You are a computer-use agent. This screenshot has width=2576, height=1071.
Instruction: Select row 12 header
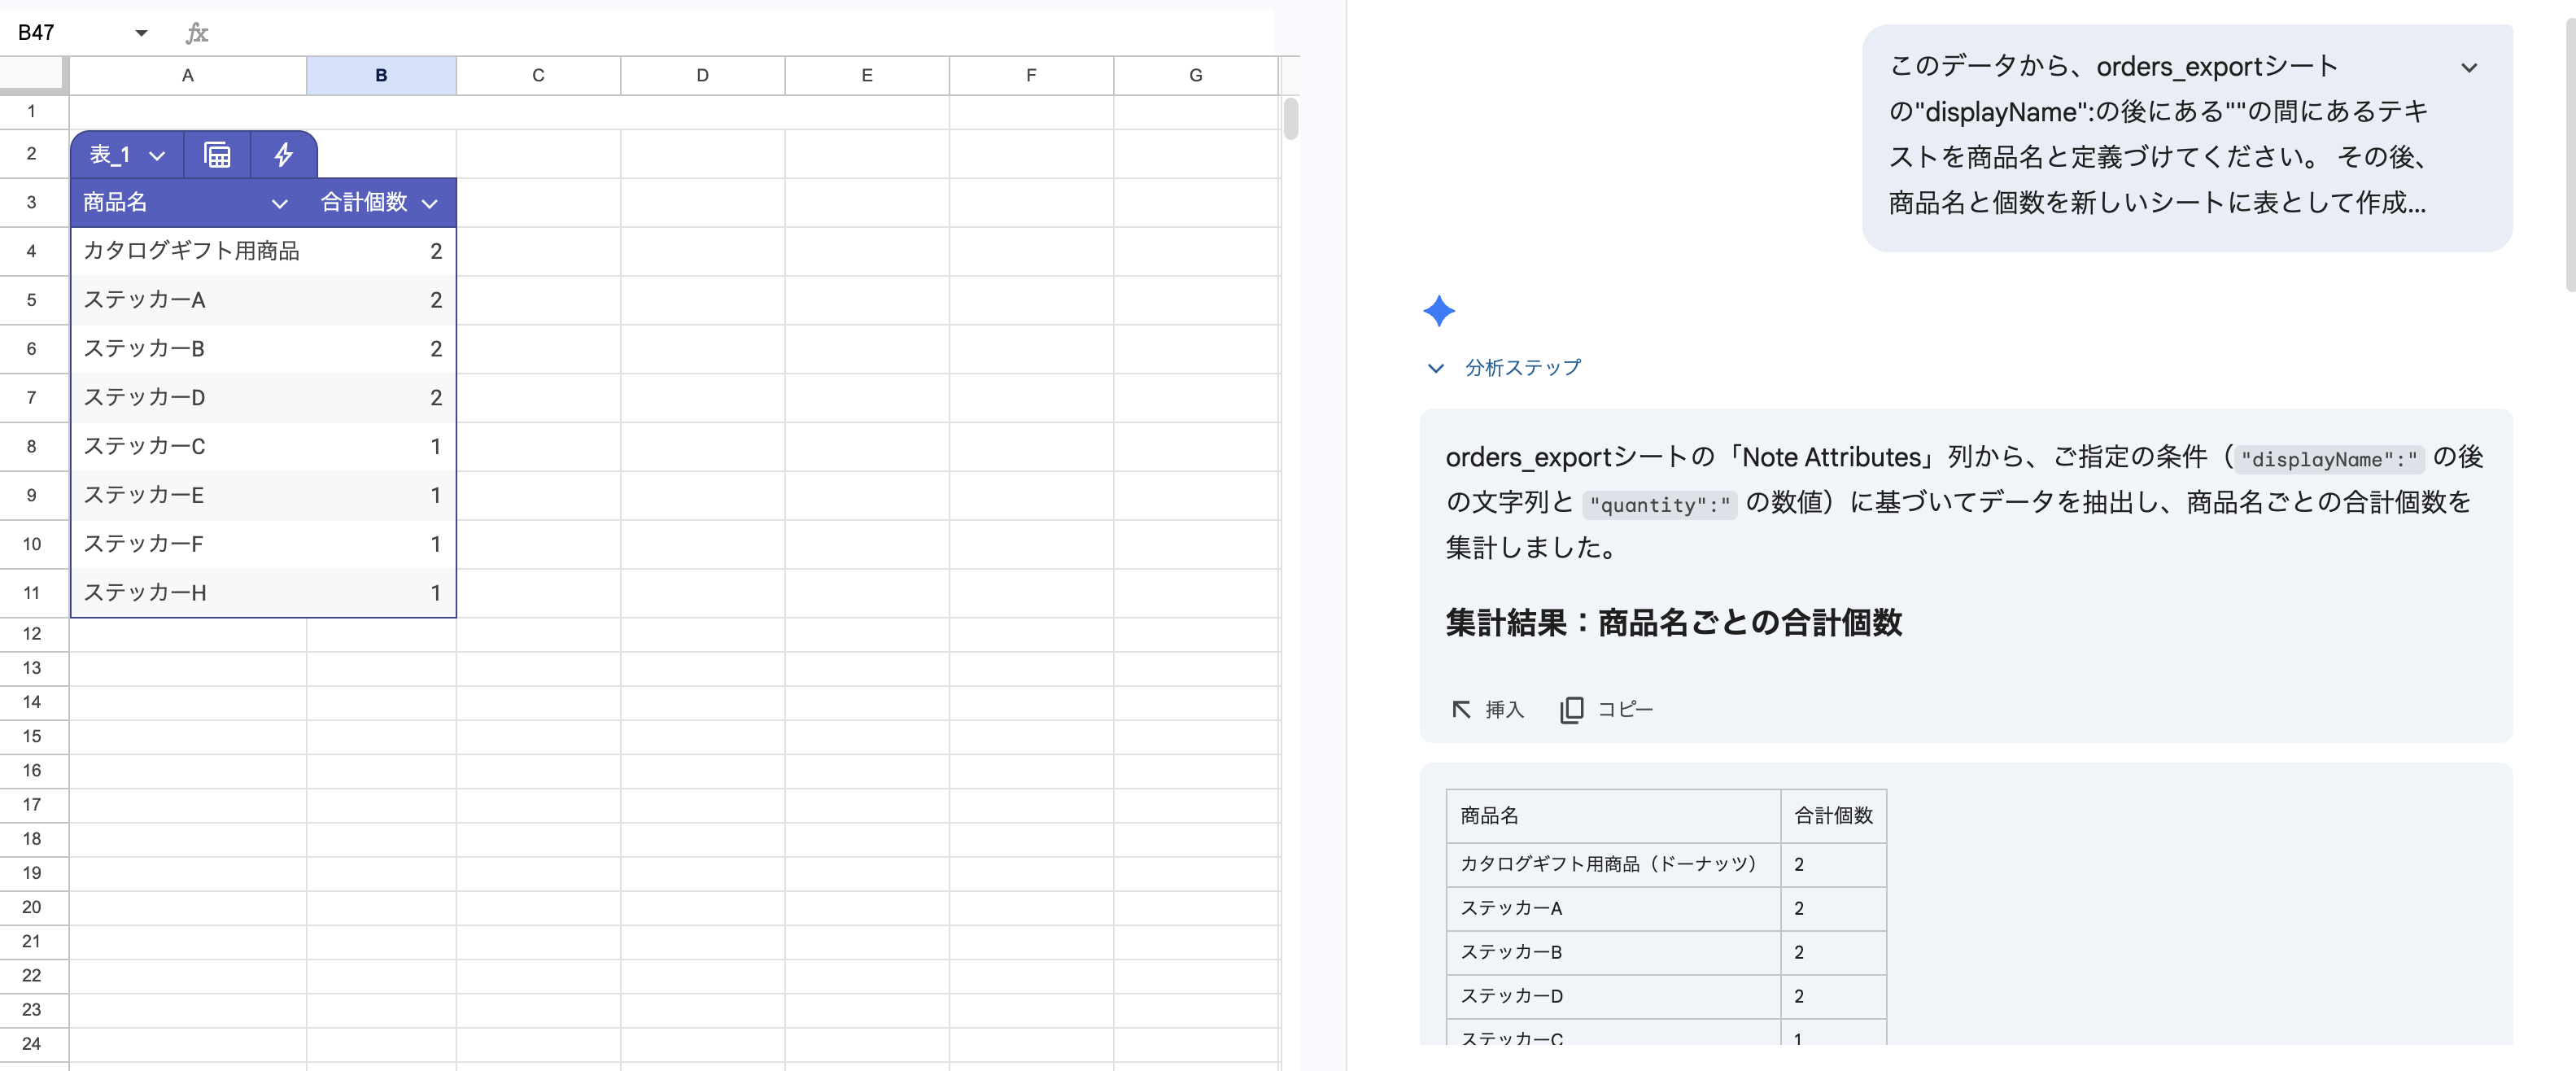click(x=32, y=634)
